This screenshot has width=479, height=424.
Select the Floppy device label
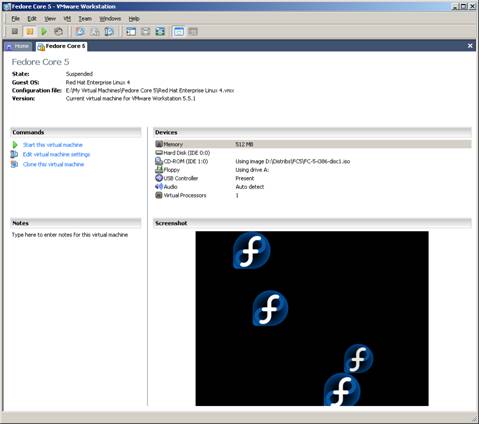172,170
